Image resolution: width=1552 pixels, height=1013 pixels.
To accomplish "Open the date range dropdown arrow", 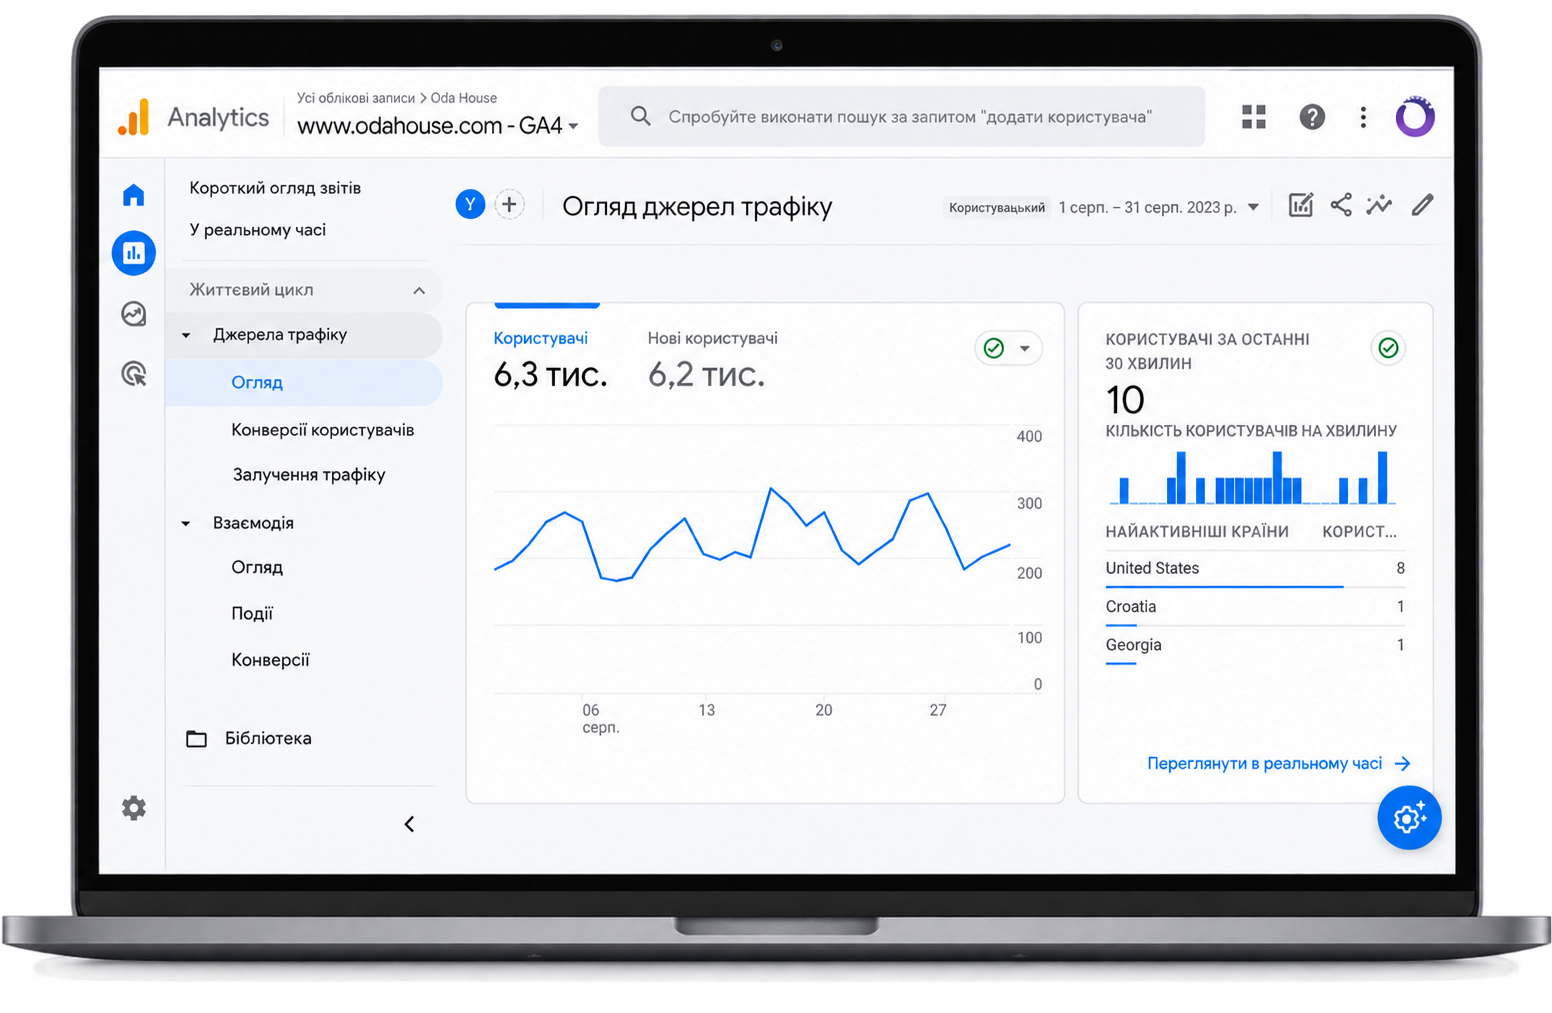I will point(1253,207).
